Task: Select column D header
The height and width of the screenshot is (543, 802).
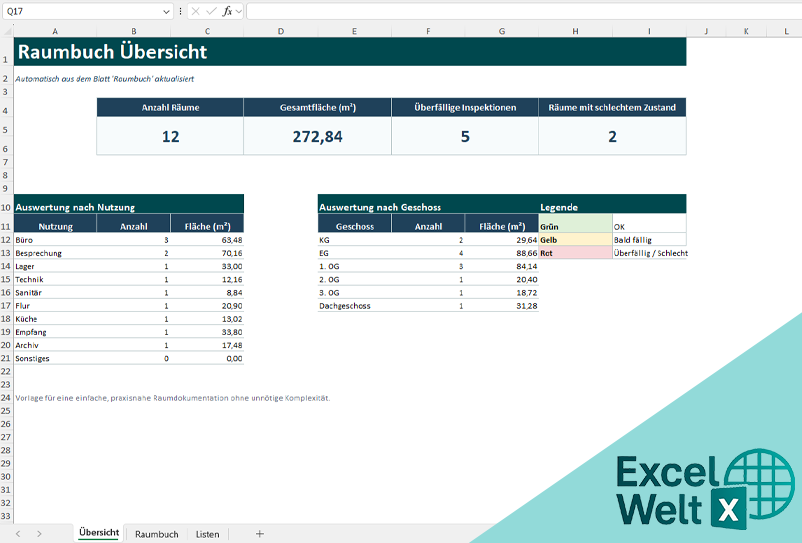Action: [281, 31]
